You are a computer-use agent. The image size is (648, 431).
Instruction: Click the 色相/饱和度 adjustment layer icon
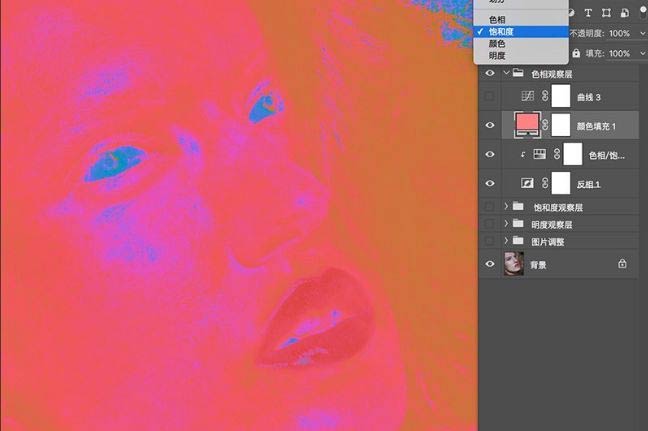[540, 155]
